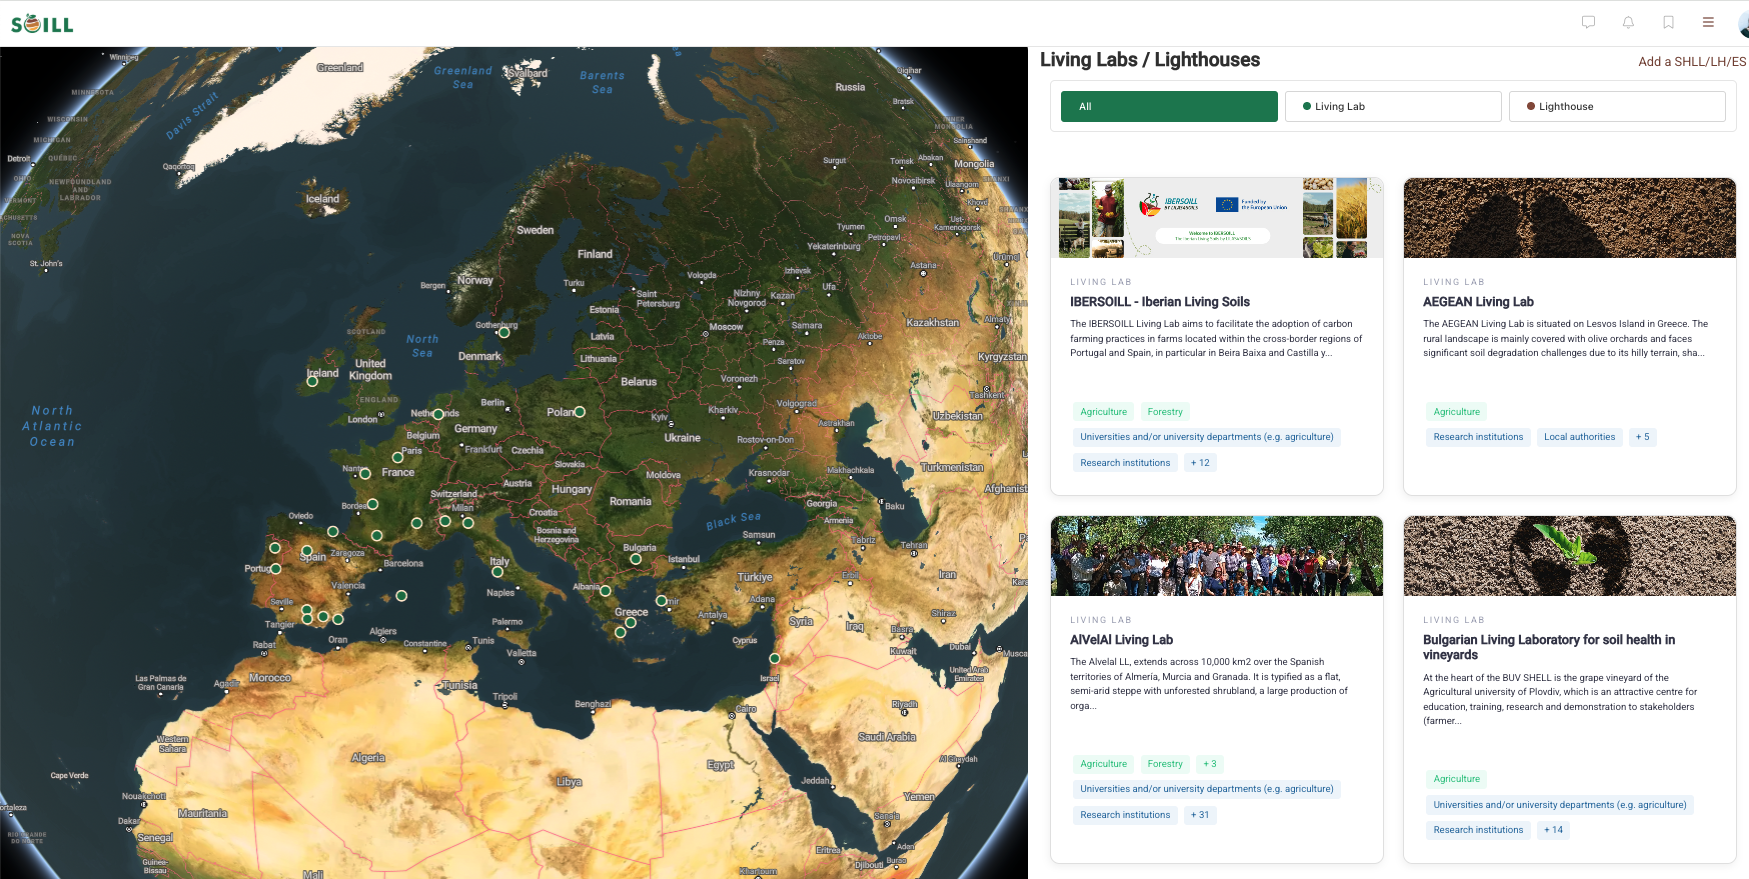Open the messages chat icon
This screenshot has width=1749, height=879.
[x=1588, y=22]
